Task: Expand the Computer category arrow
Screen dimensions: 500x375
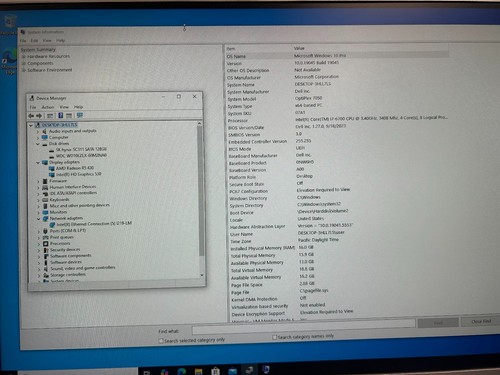Action: [x=38, y=138]
